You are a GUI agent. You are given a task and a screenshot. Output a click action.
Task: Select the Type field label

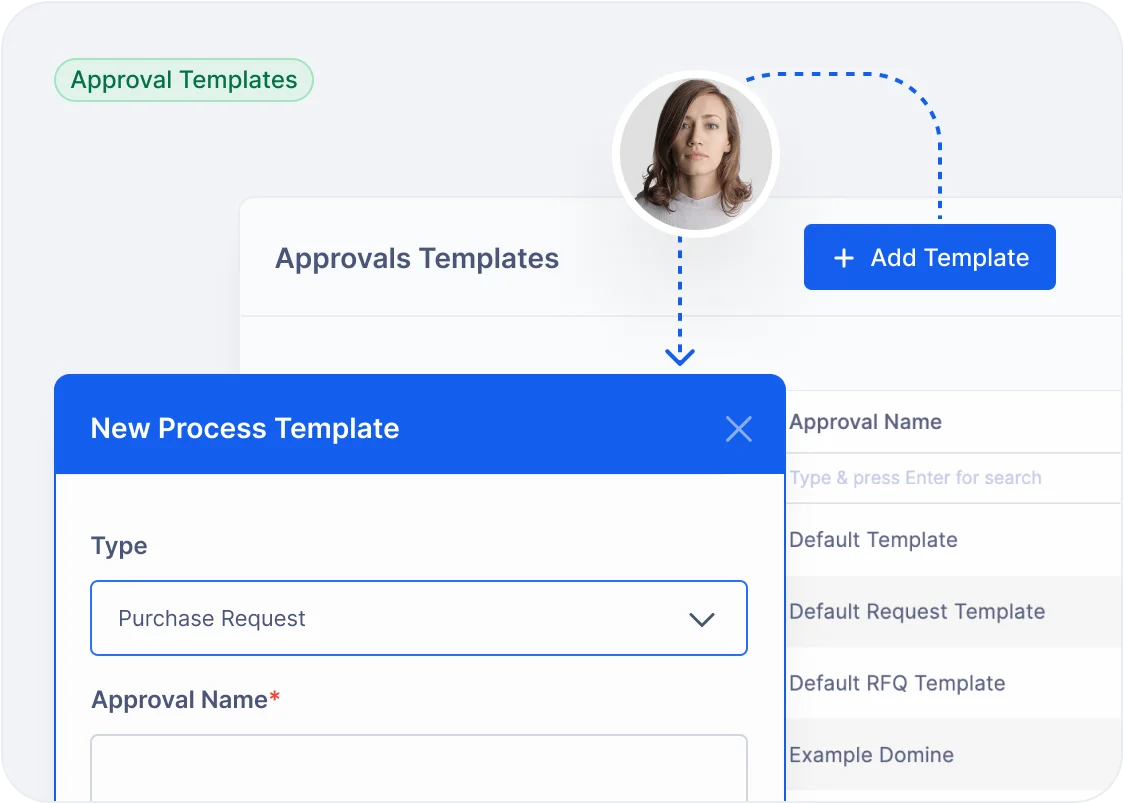click(119, 546)
